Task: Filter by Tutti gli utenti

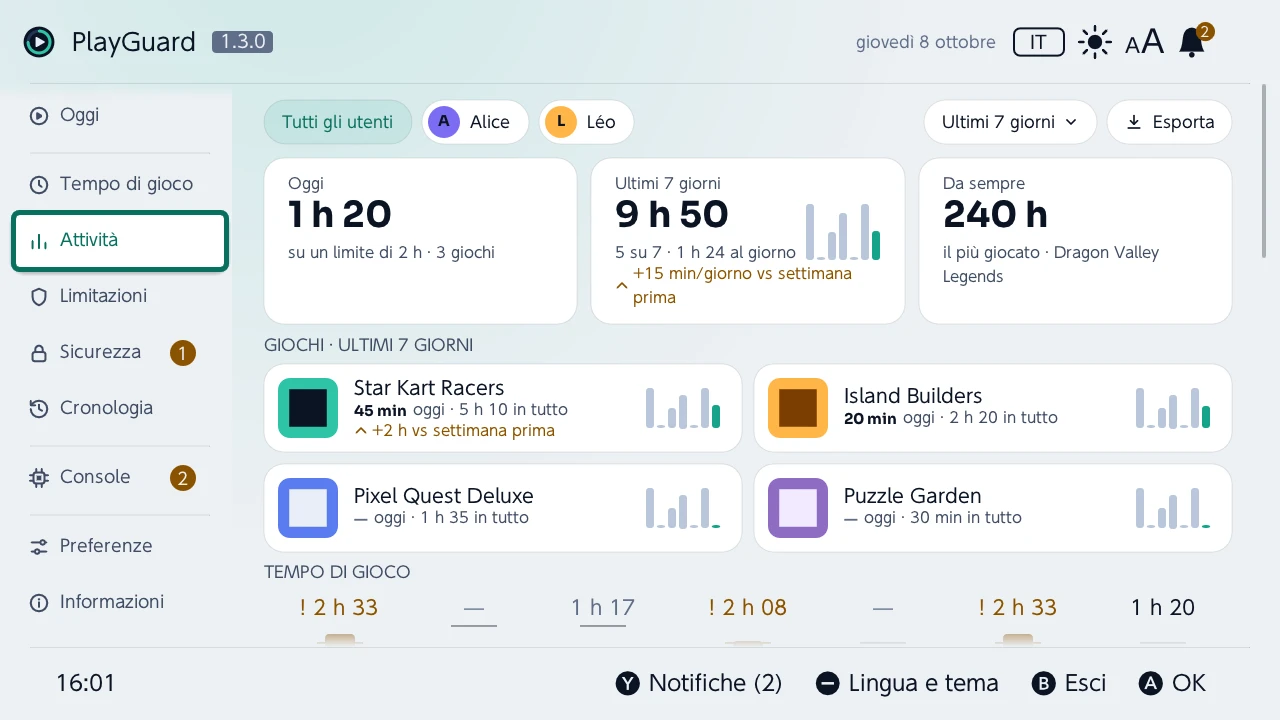Action: pyautogui.click(x=338, y=122)
